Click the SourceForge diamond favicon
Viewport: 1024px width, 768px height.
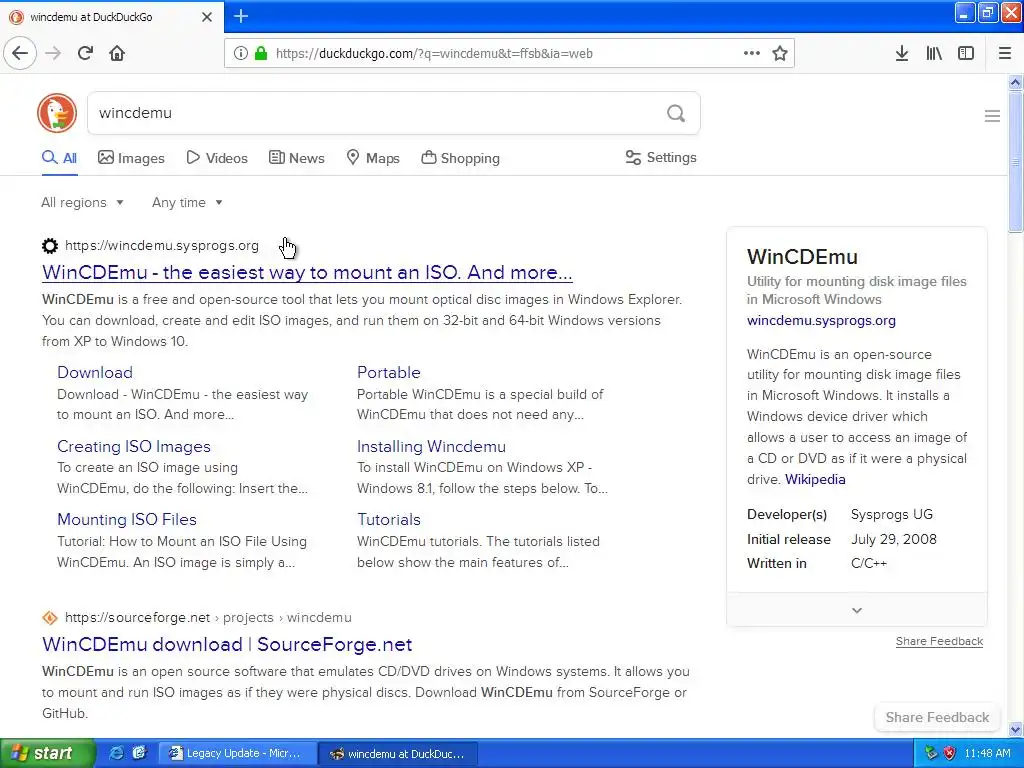[x=50, y=618]
